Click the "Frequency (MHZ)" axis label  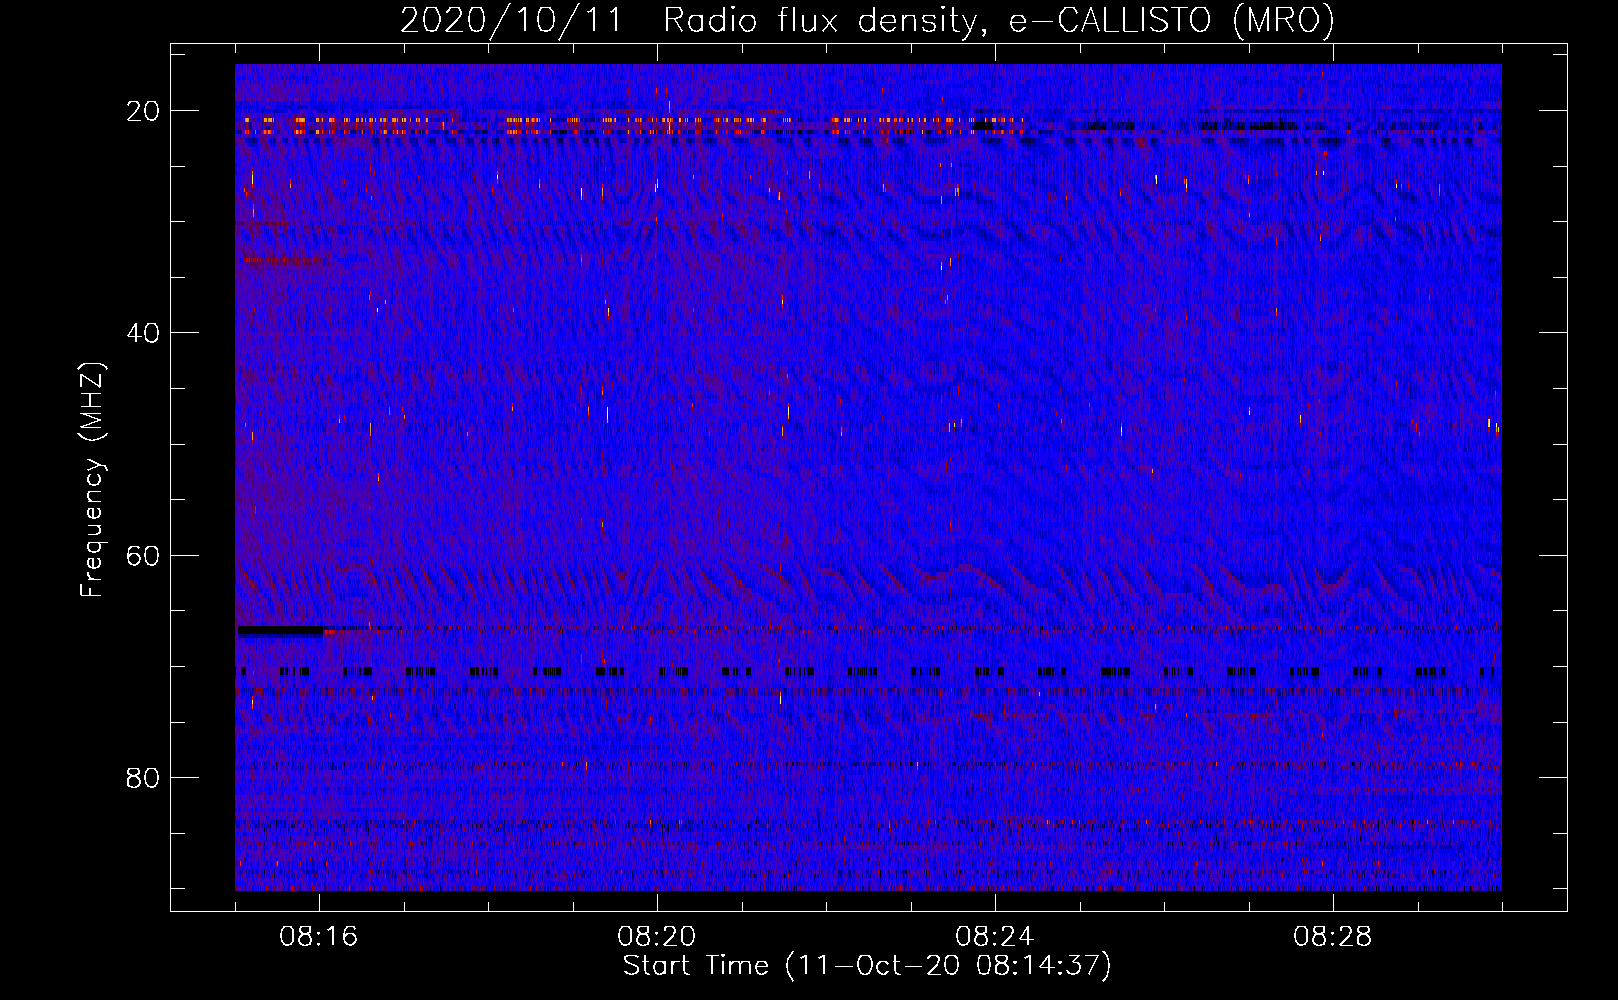[x=92, y=479]
